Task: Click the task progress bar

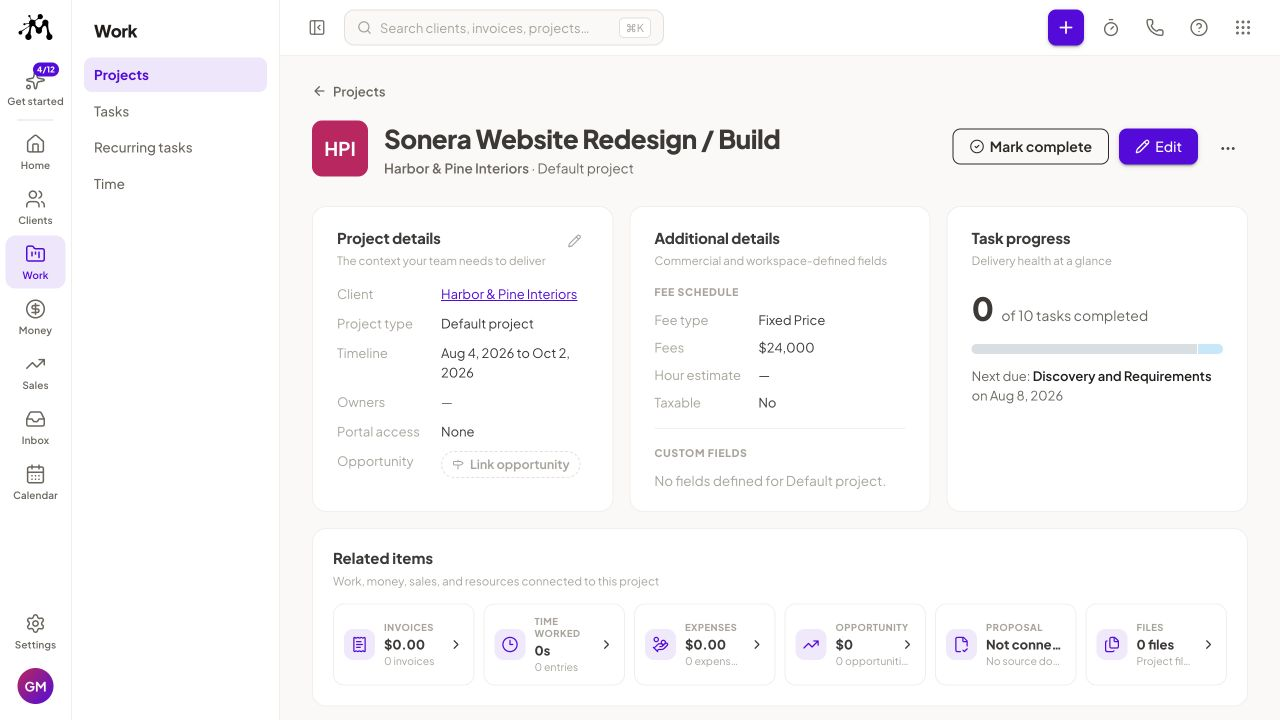Action: [1097, 349]
